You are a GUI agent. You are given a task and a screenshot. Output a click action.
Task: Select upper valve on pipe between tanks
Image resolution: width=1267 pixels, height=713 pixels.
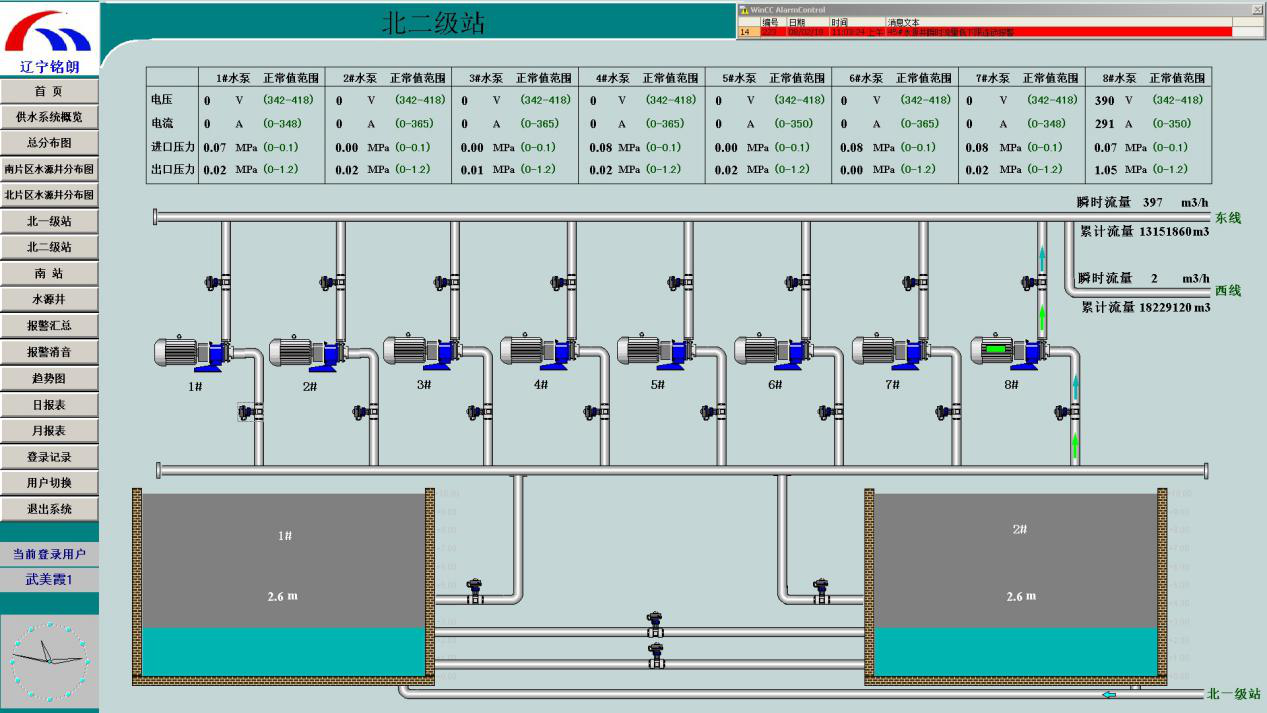tap(655, 624)
